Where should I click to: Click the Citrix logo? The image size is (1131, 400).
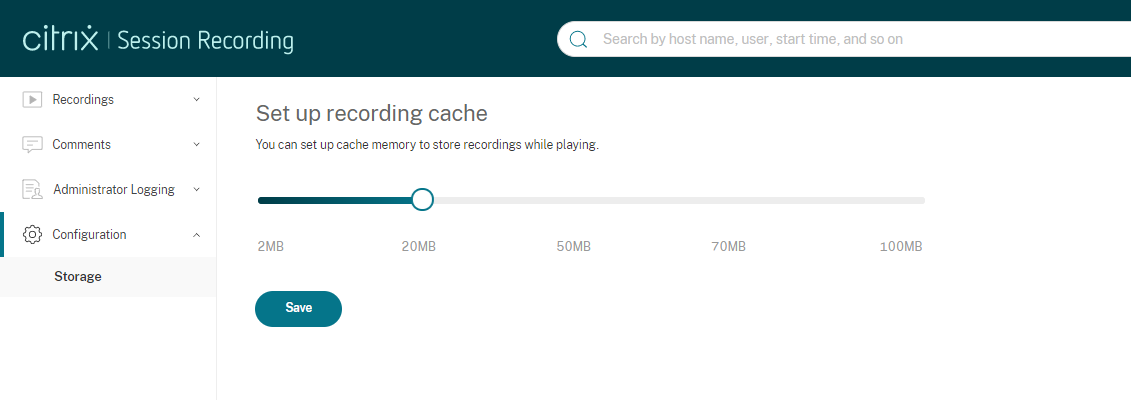tap(60, 40)
